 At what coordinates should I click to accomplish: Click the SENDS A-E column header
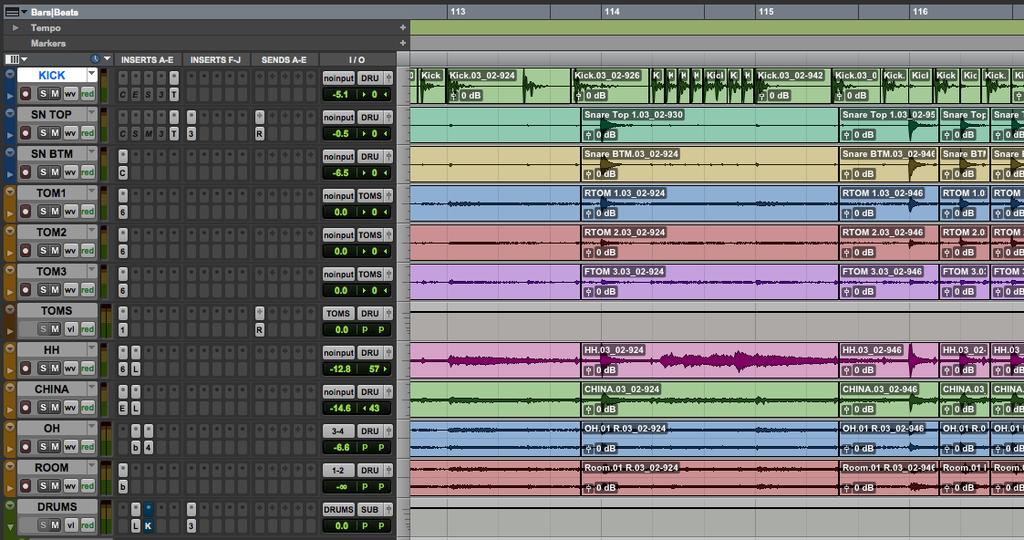tap(284, 59)
